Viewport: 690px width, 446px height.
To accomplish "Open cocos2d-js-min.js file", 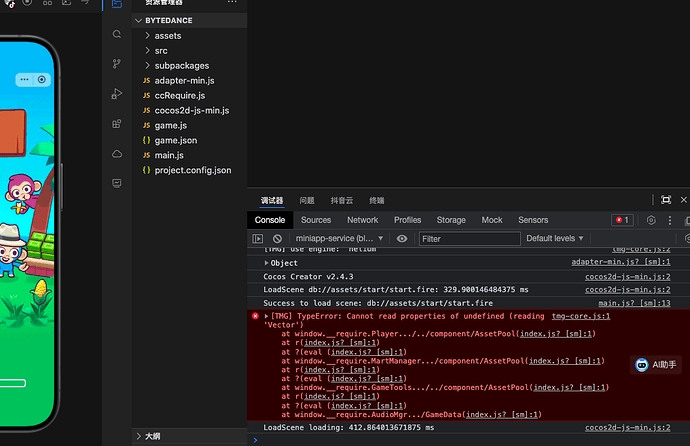I will 191,110.
